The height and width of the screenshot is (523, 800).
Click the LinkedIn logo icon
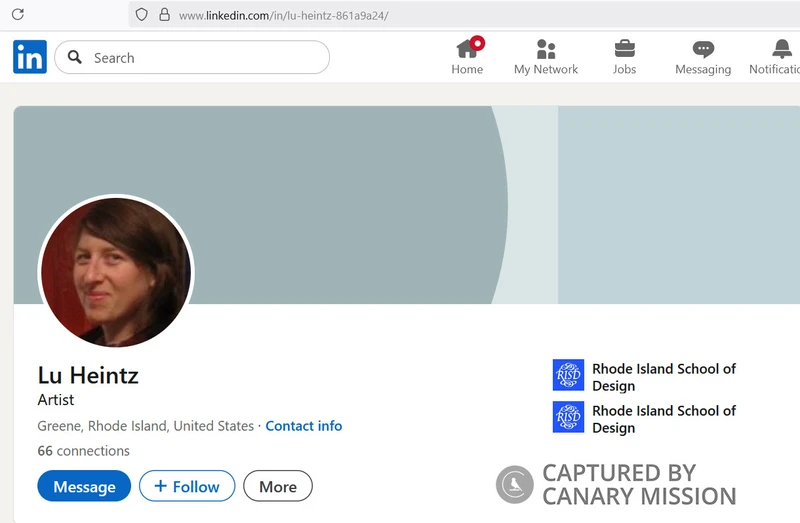[30, 57]
